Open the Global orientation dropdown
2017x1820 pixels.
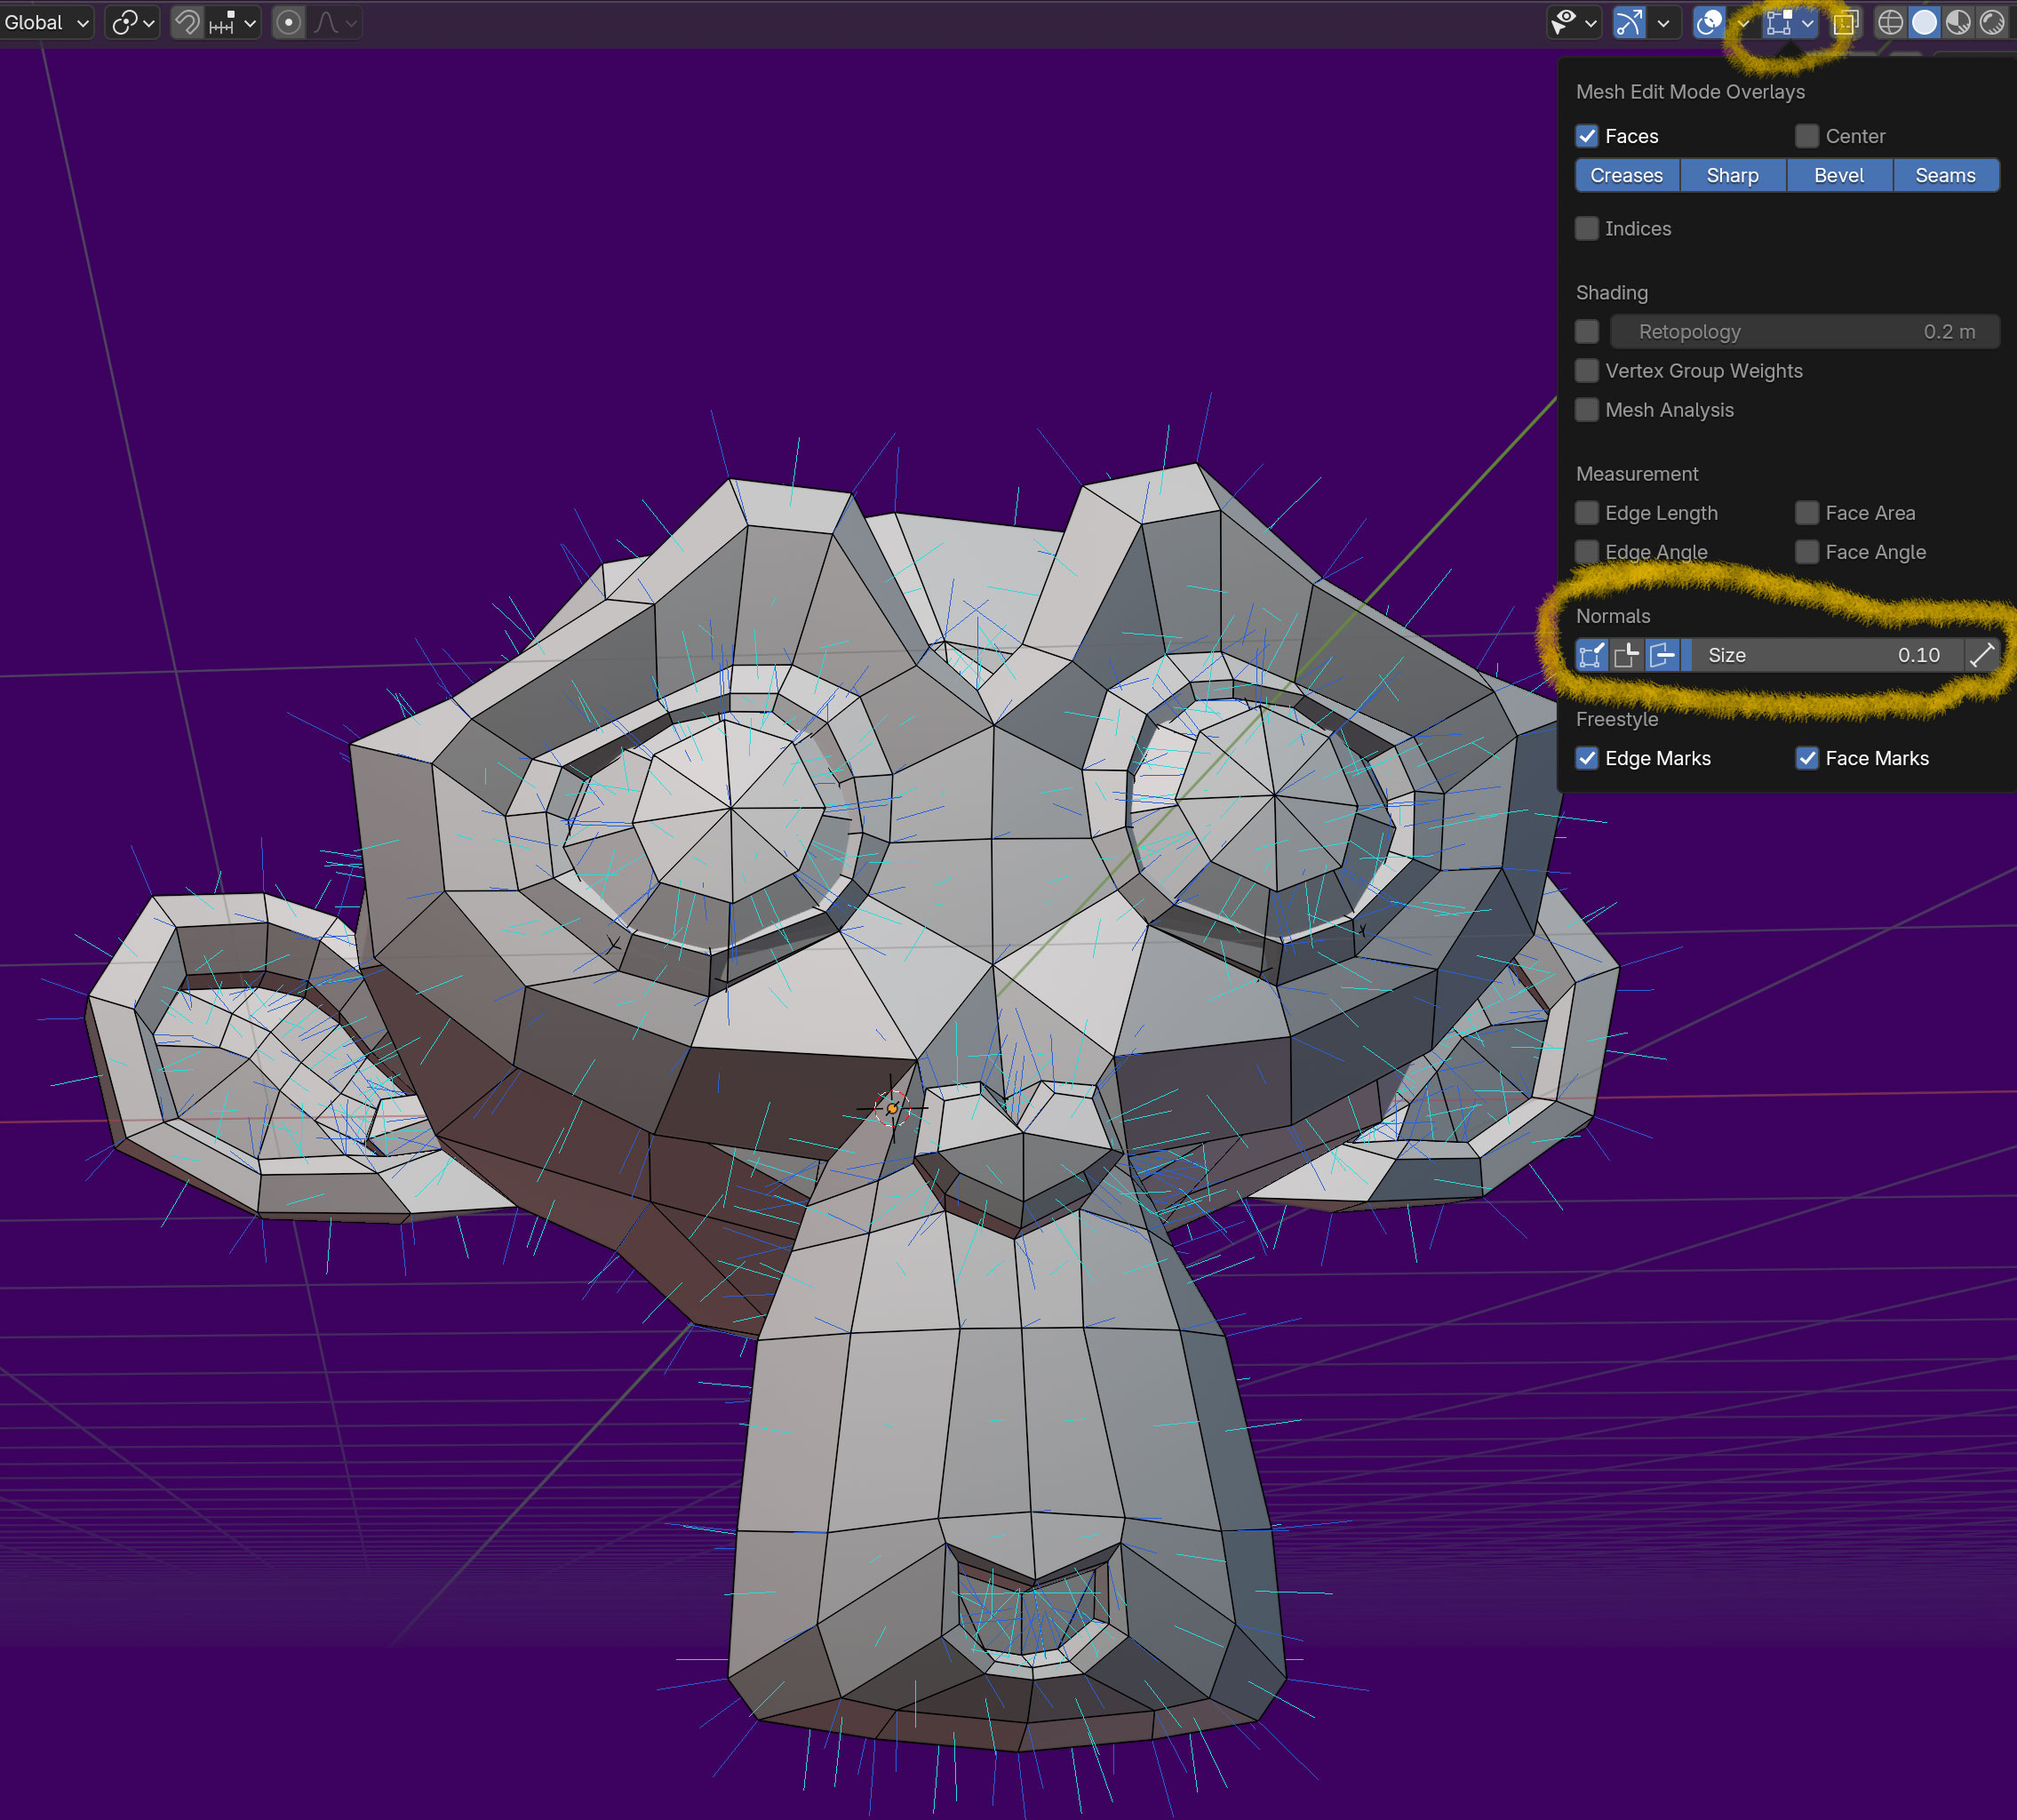pyautogui.click(x=46, y=22)
